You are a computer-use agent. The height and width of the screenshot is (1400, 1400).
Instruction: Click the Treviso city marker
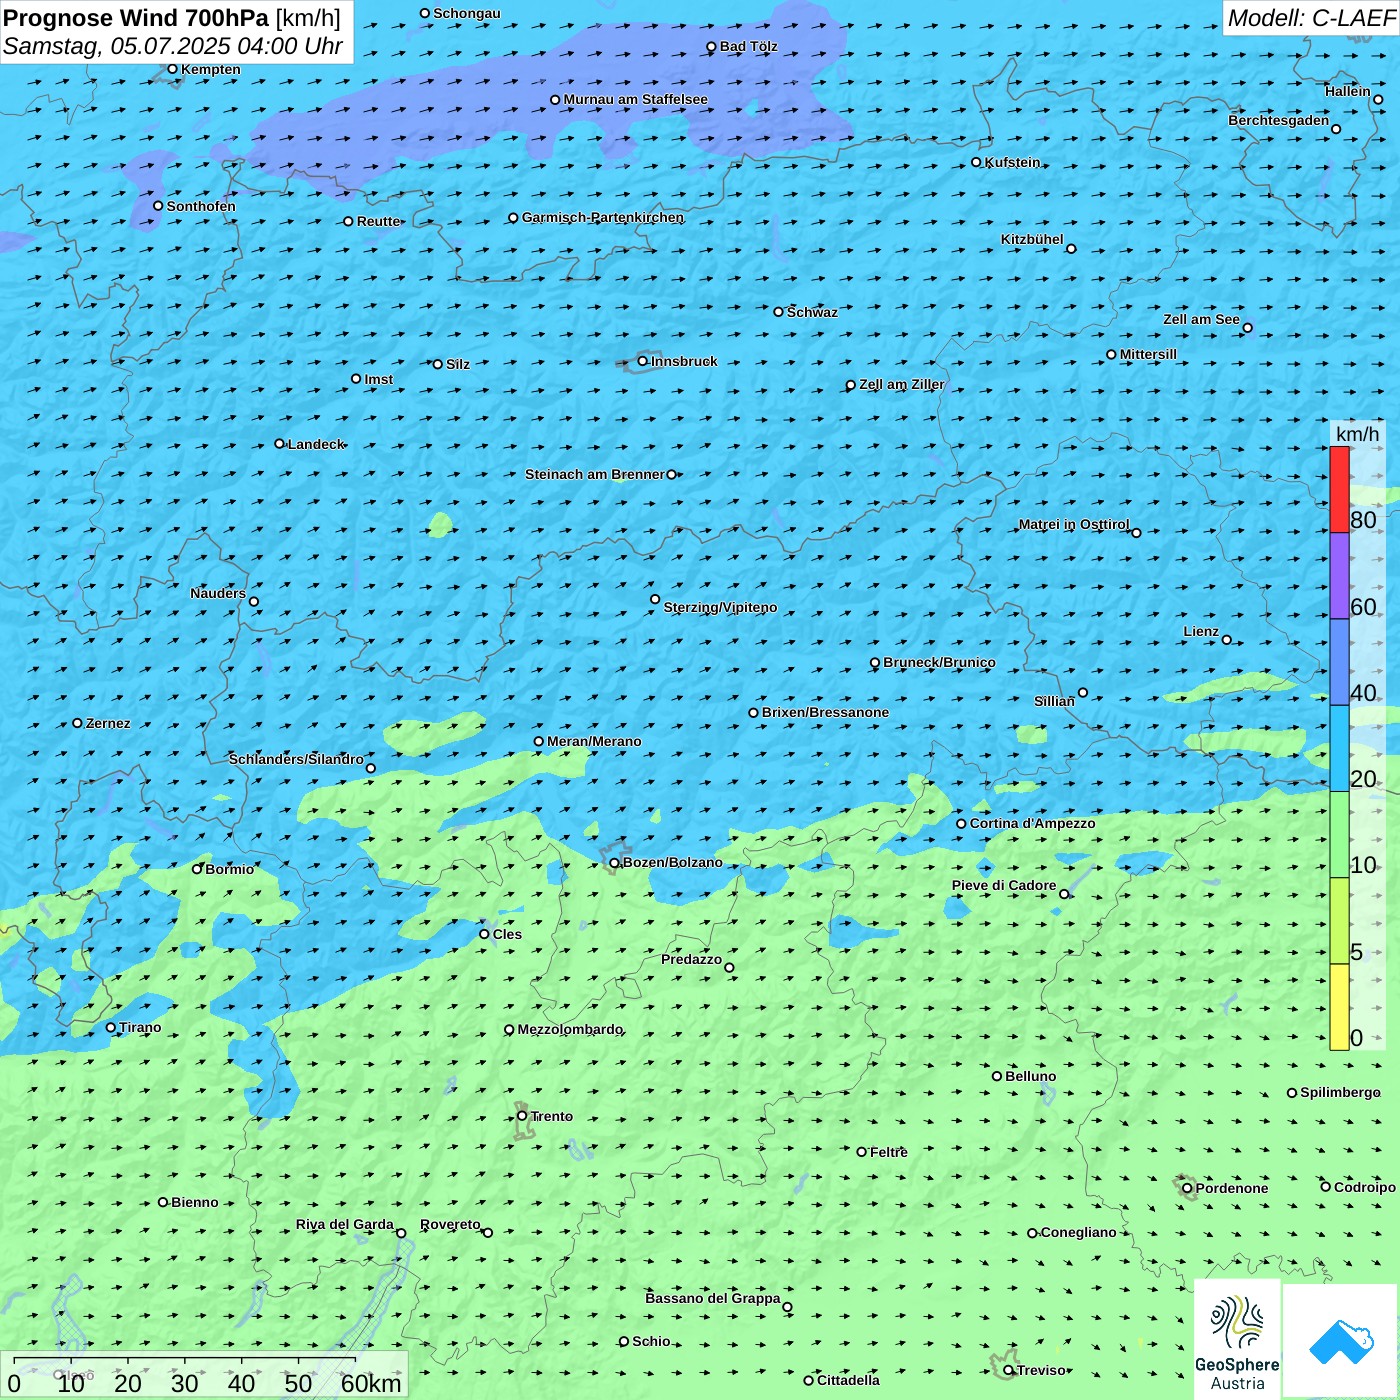point(1008,1370)
